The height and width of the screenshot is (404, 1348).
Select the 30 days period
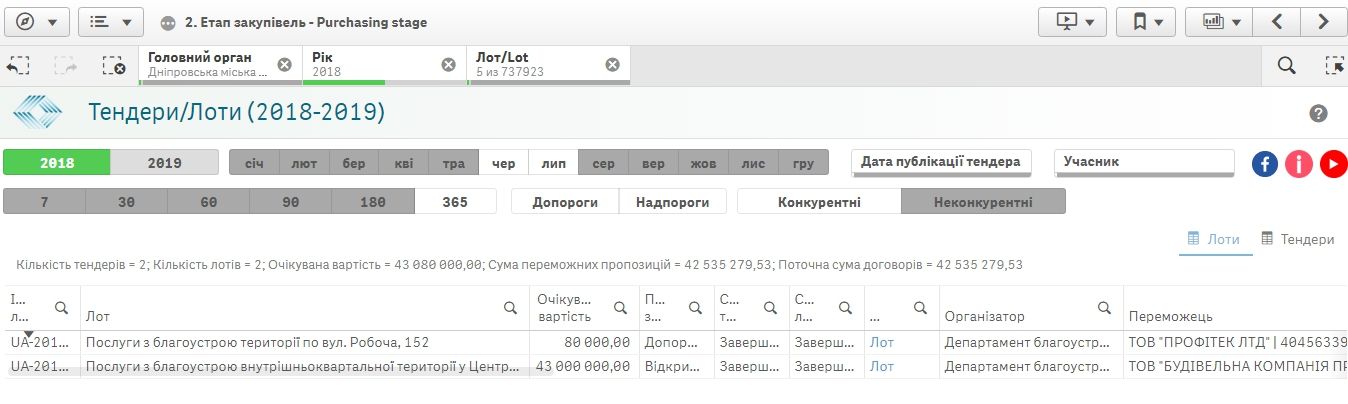point(126,202)
